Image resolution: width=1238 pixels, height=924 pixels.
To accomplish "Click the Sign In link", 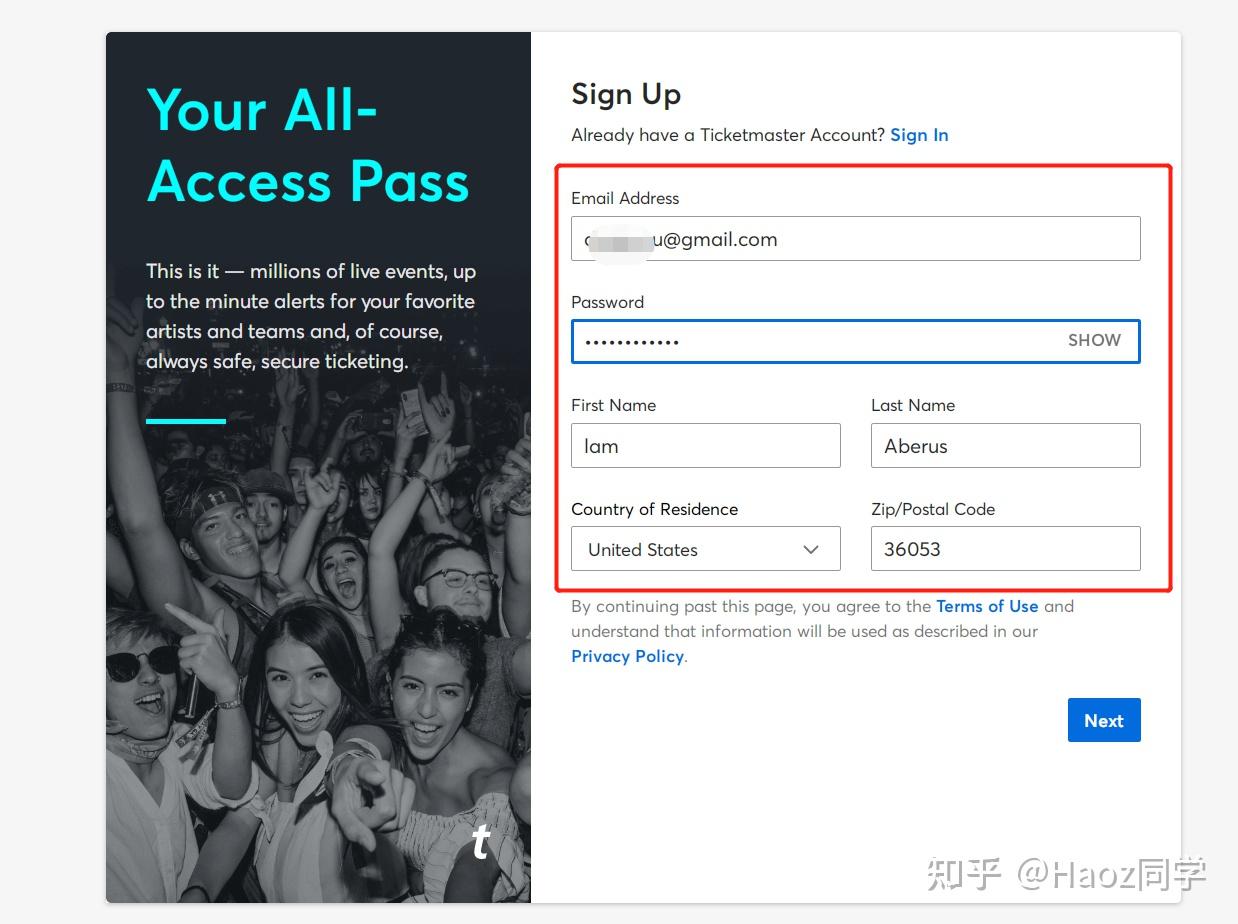I will point(919,135).
